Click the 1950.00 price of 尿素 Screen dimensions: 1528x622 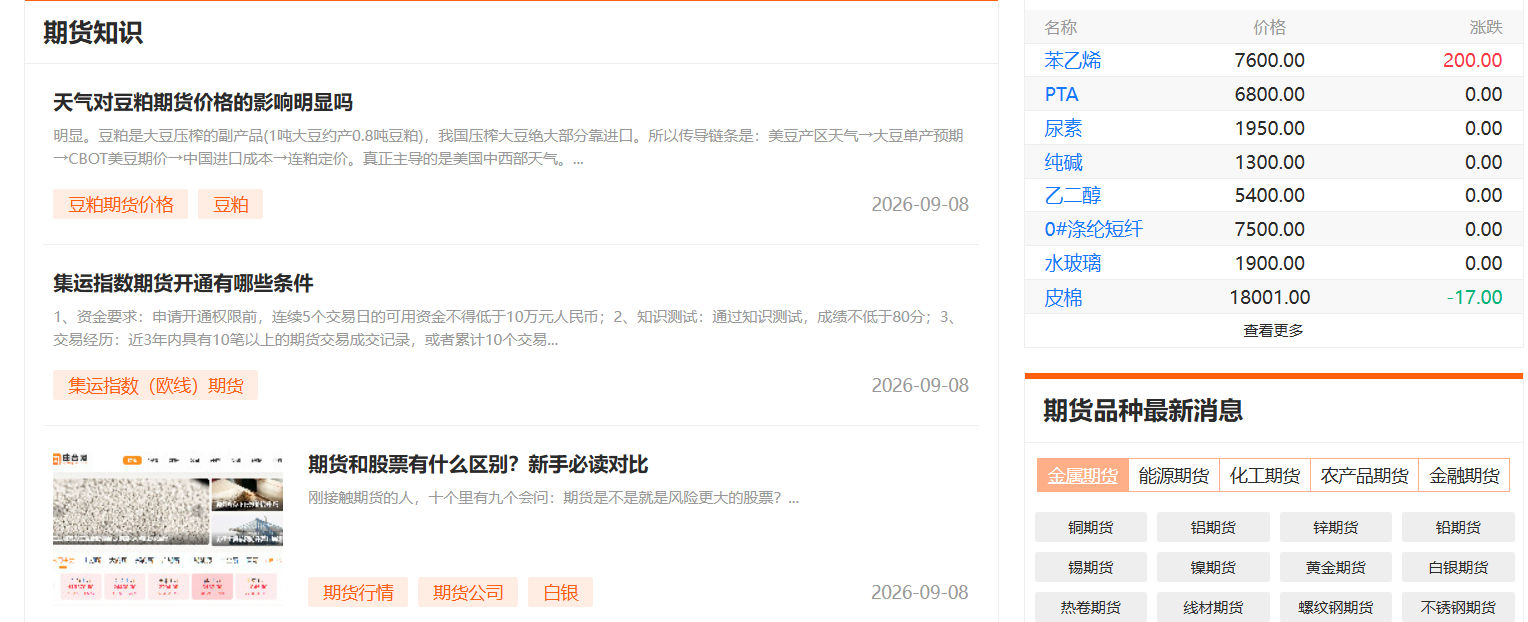(1269, 128)
